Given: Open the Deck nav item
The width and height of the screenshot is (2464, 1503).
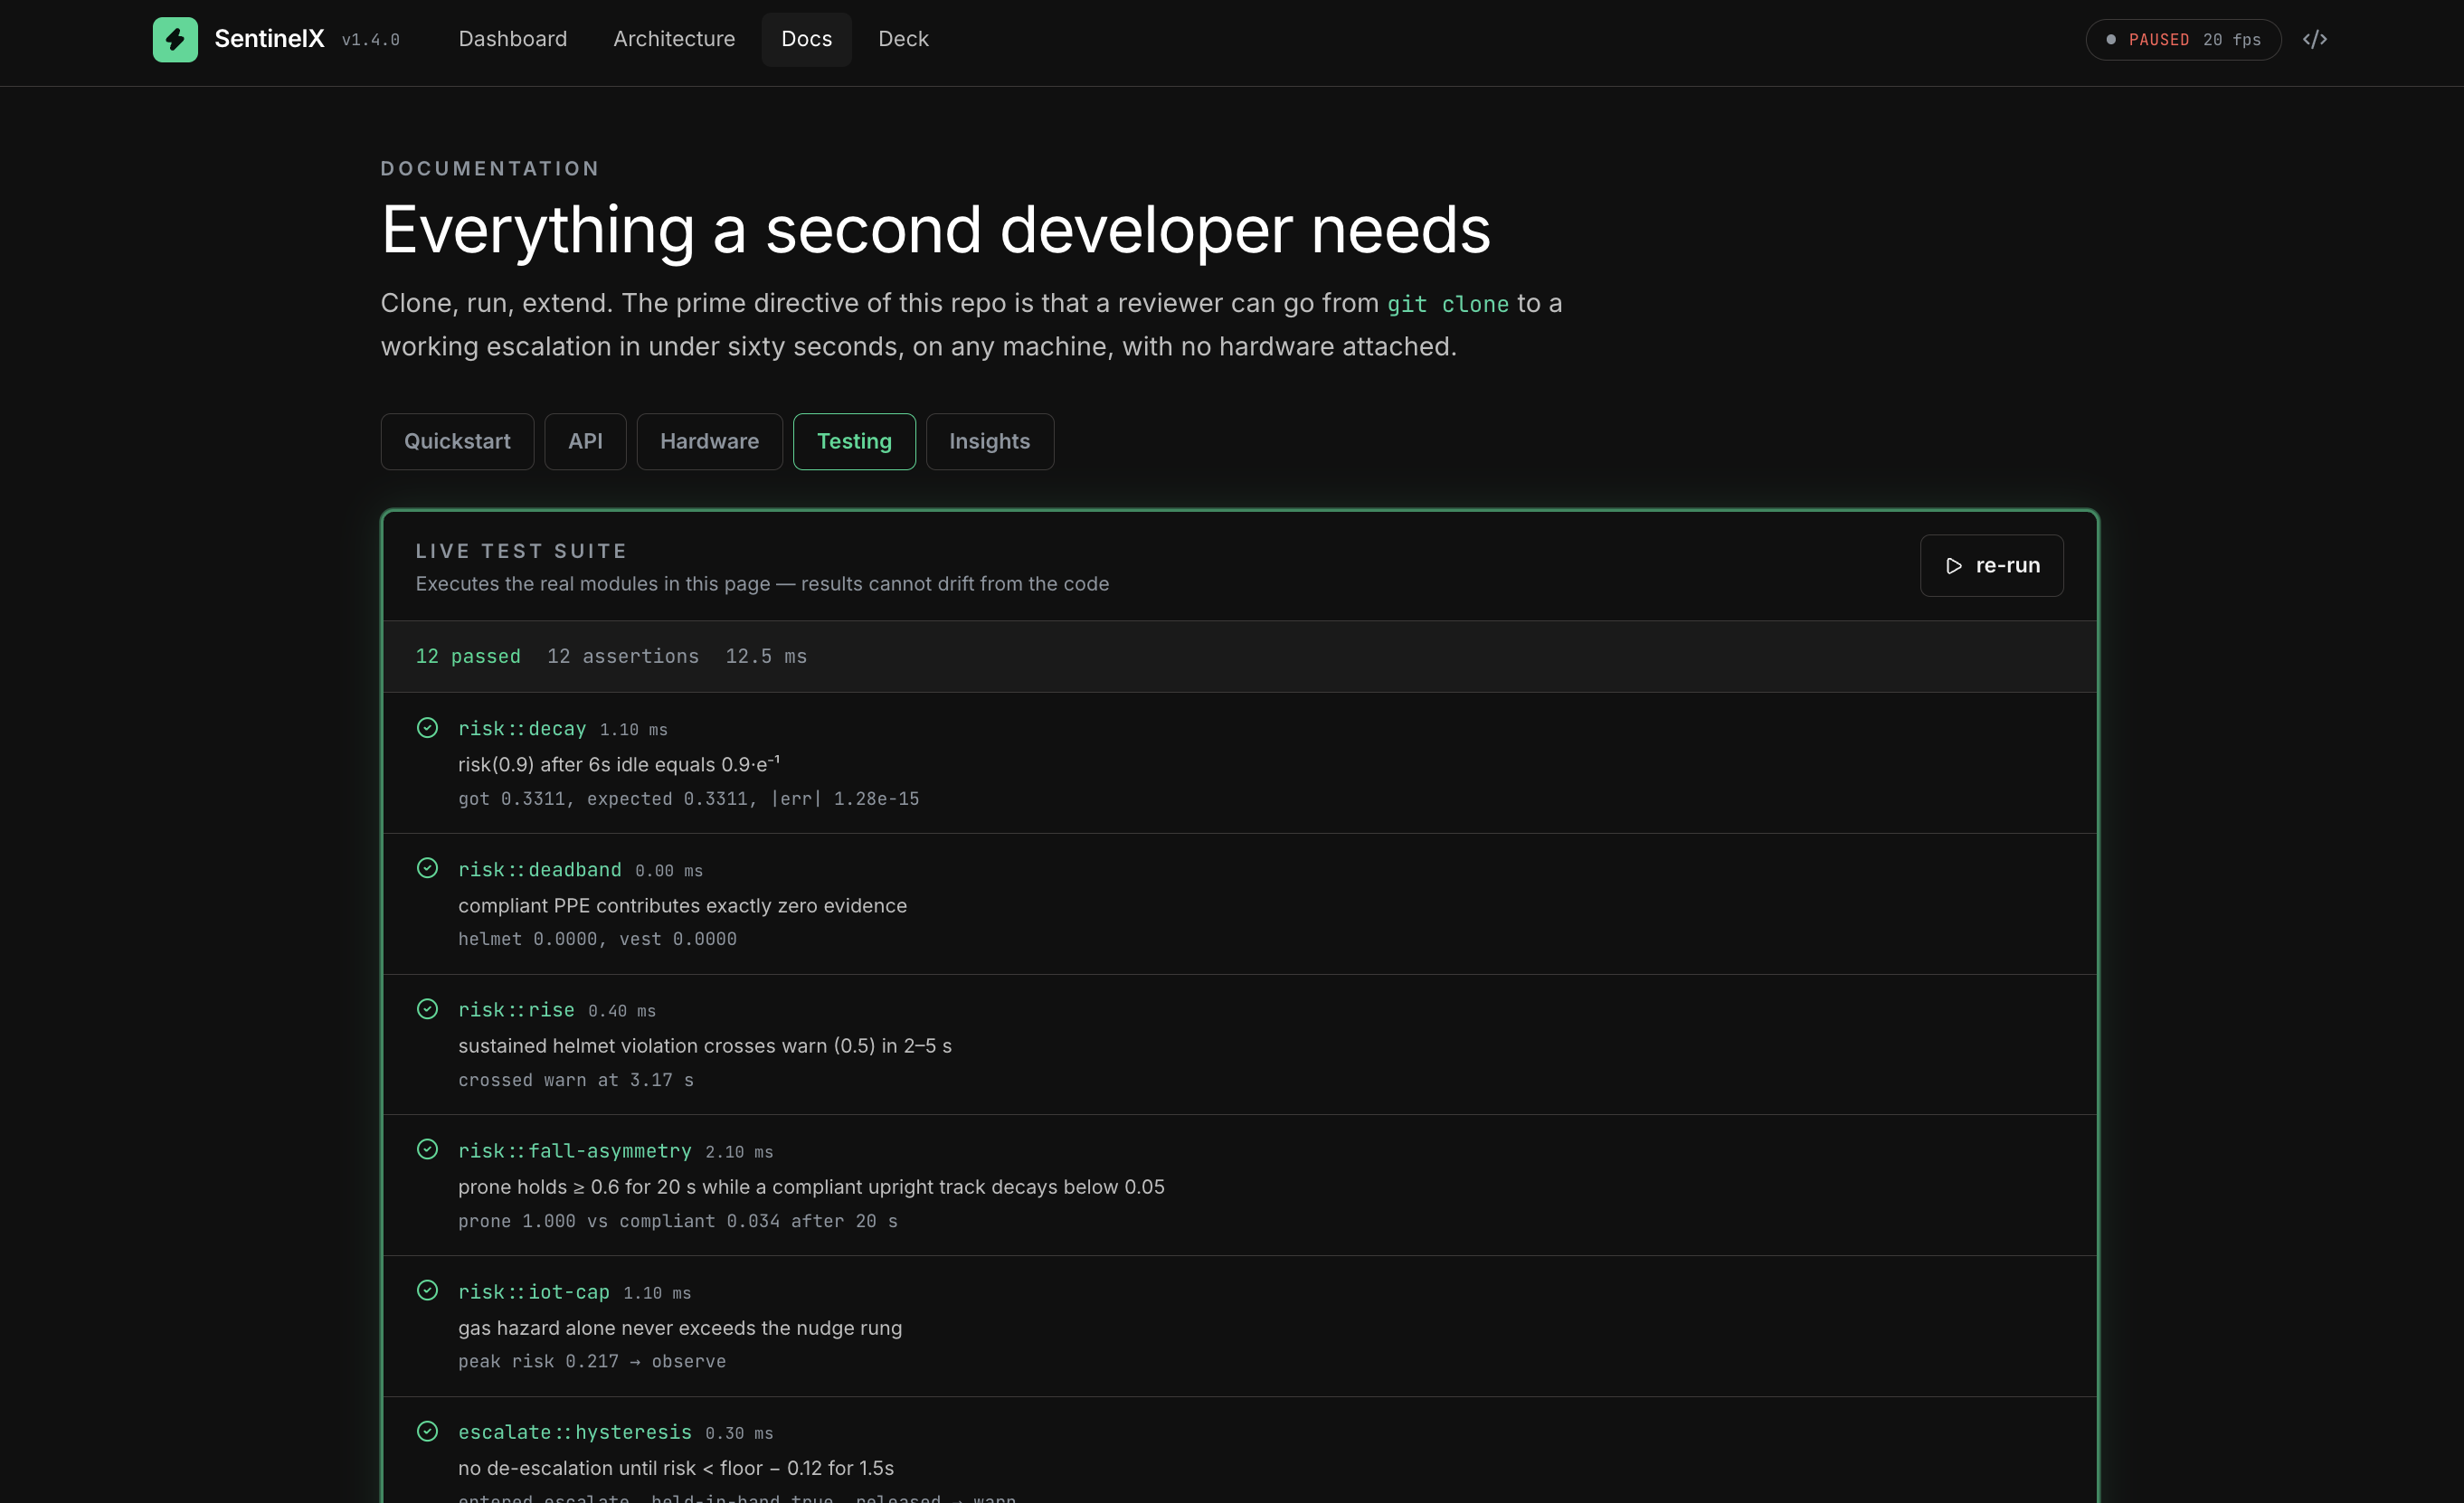Looking at the screenshot, I should pyautogui.click(x=903, y=39).
